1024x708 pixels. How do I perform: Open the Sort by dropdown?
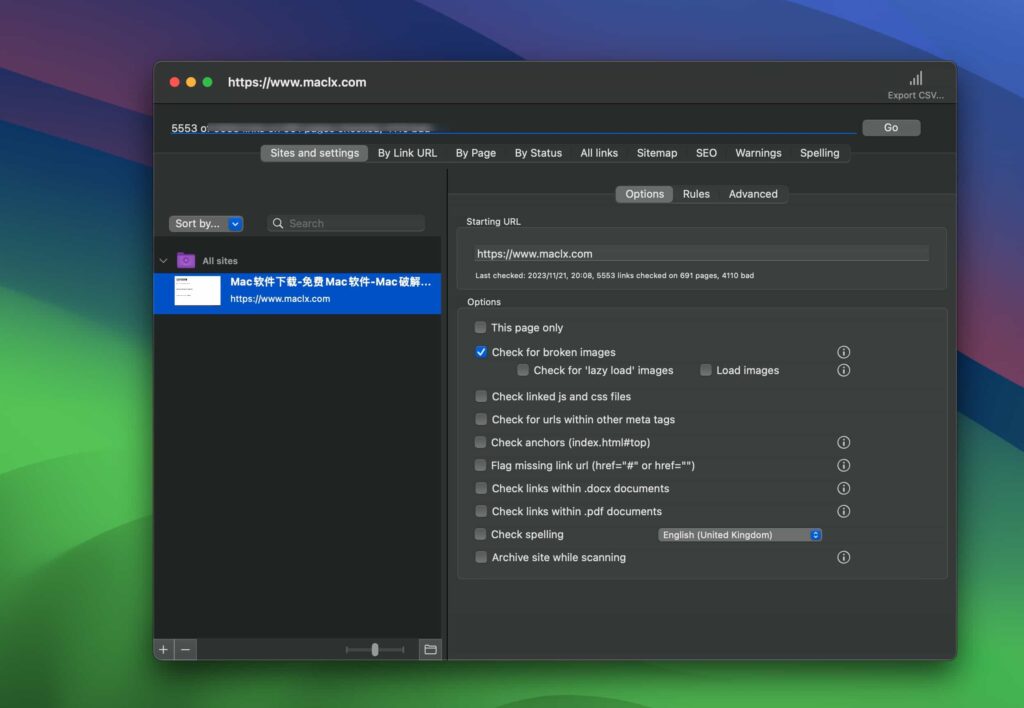206,224
